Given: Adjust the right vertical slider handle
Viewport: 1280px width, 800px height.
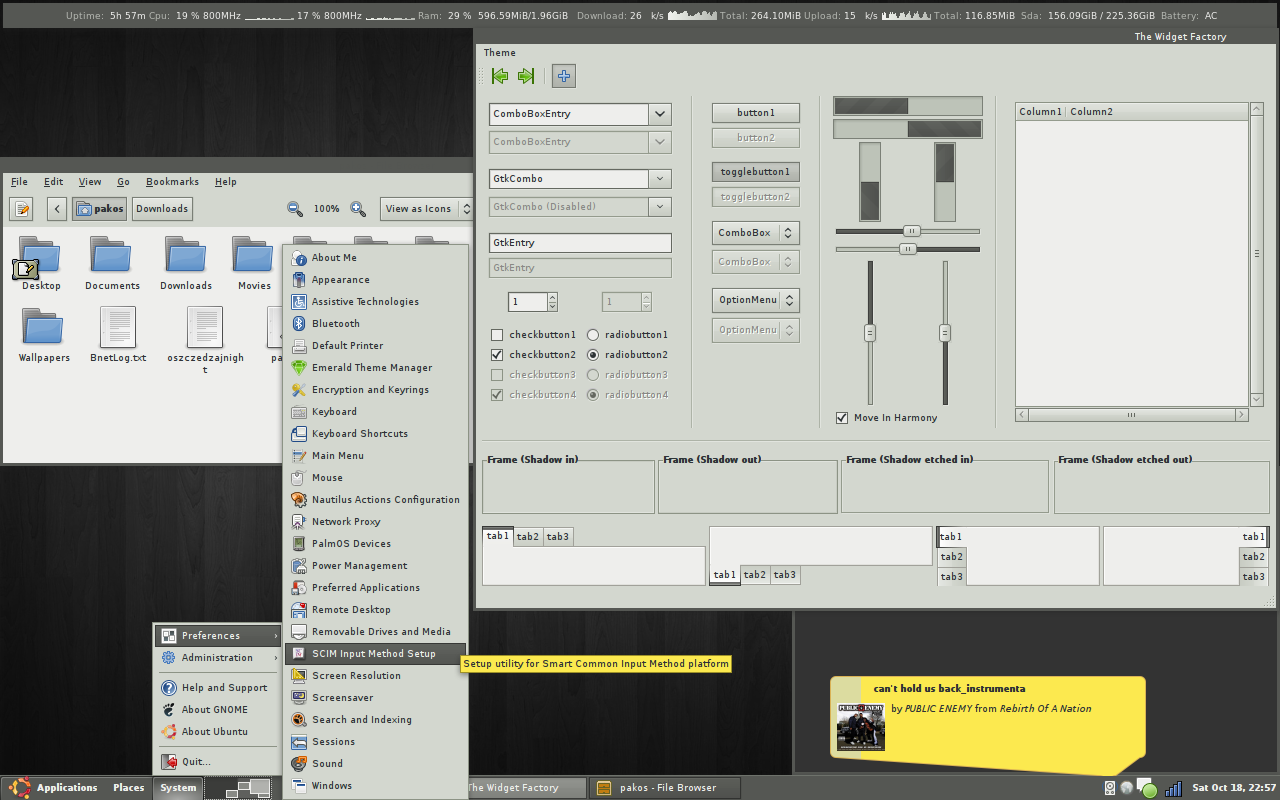Looking at the screenshot, I should click(x=944, y=333).
